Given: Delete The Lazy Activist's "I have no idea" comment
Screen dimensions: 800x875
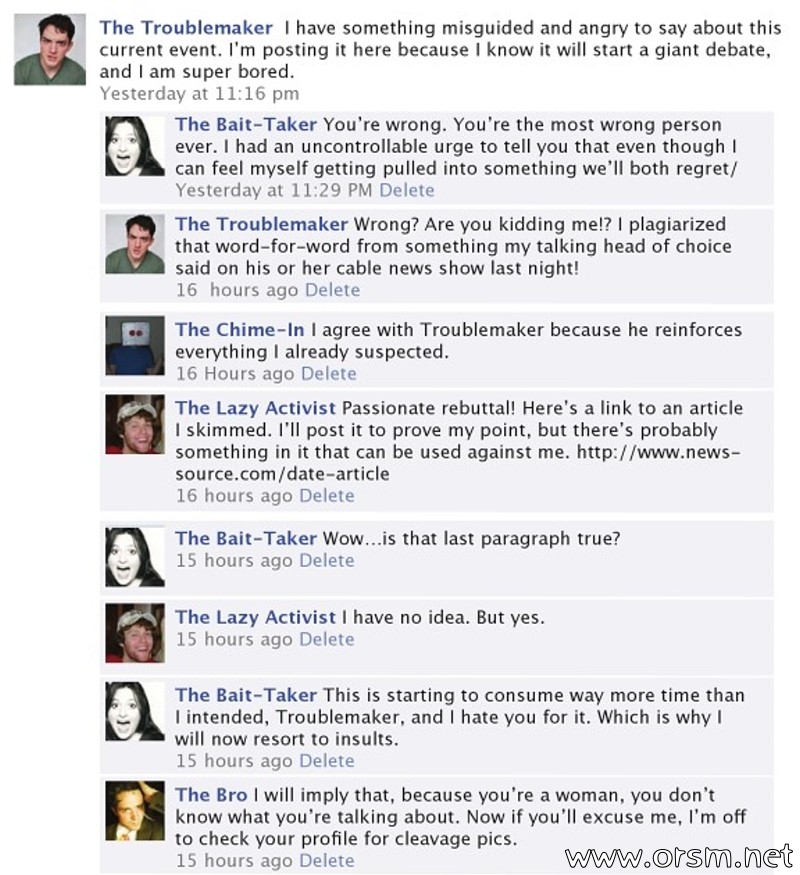Looking at the screenshot, I should click(x=327, y=639).
